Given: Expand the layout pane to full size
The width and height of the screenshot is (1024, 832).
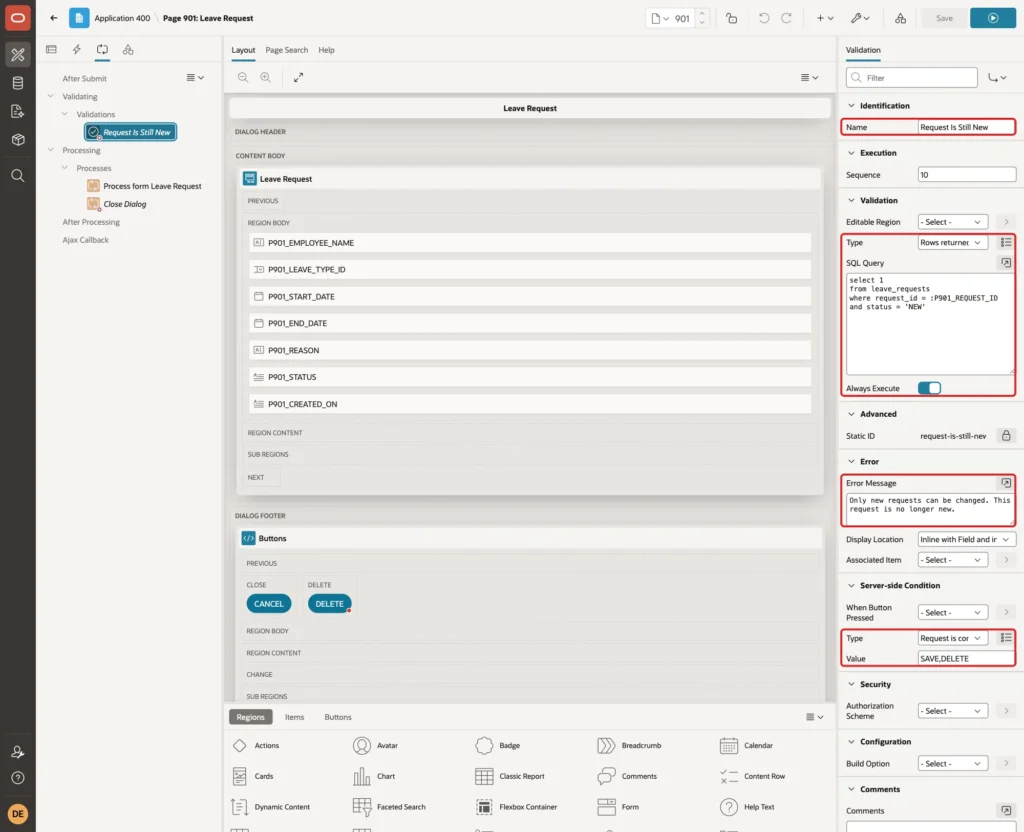Looking at the screenshot, I should point(298,77).
